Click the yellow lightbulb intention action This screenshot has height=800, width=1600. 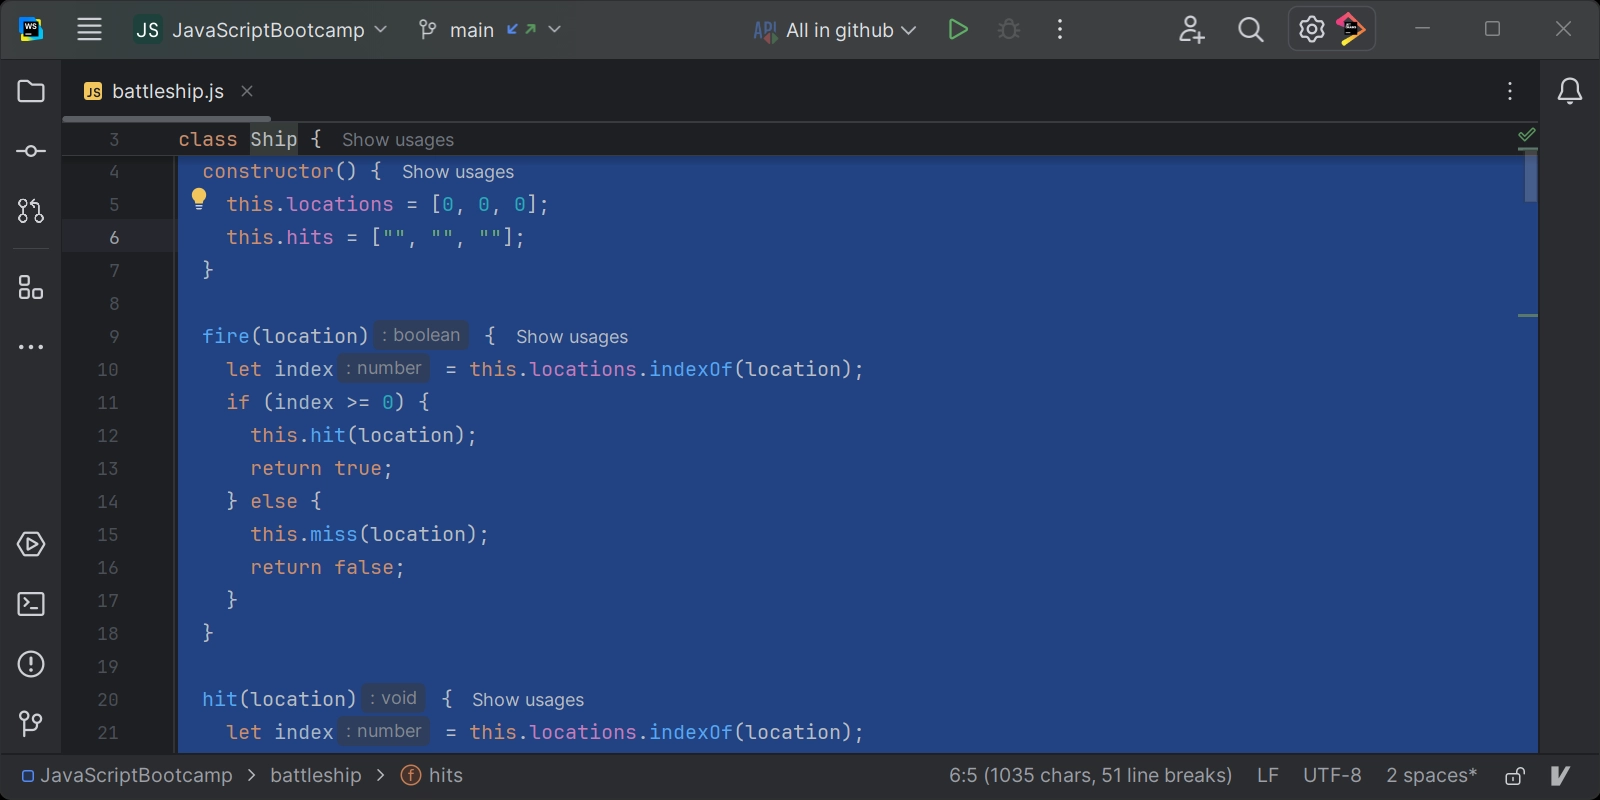(x=199, y=199)
